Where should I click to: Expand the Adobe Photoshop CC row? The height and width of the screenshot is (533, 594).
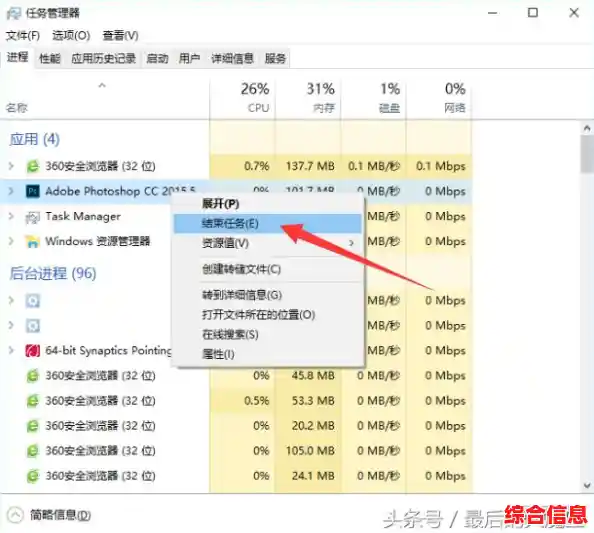11,191
